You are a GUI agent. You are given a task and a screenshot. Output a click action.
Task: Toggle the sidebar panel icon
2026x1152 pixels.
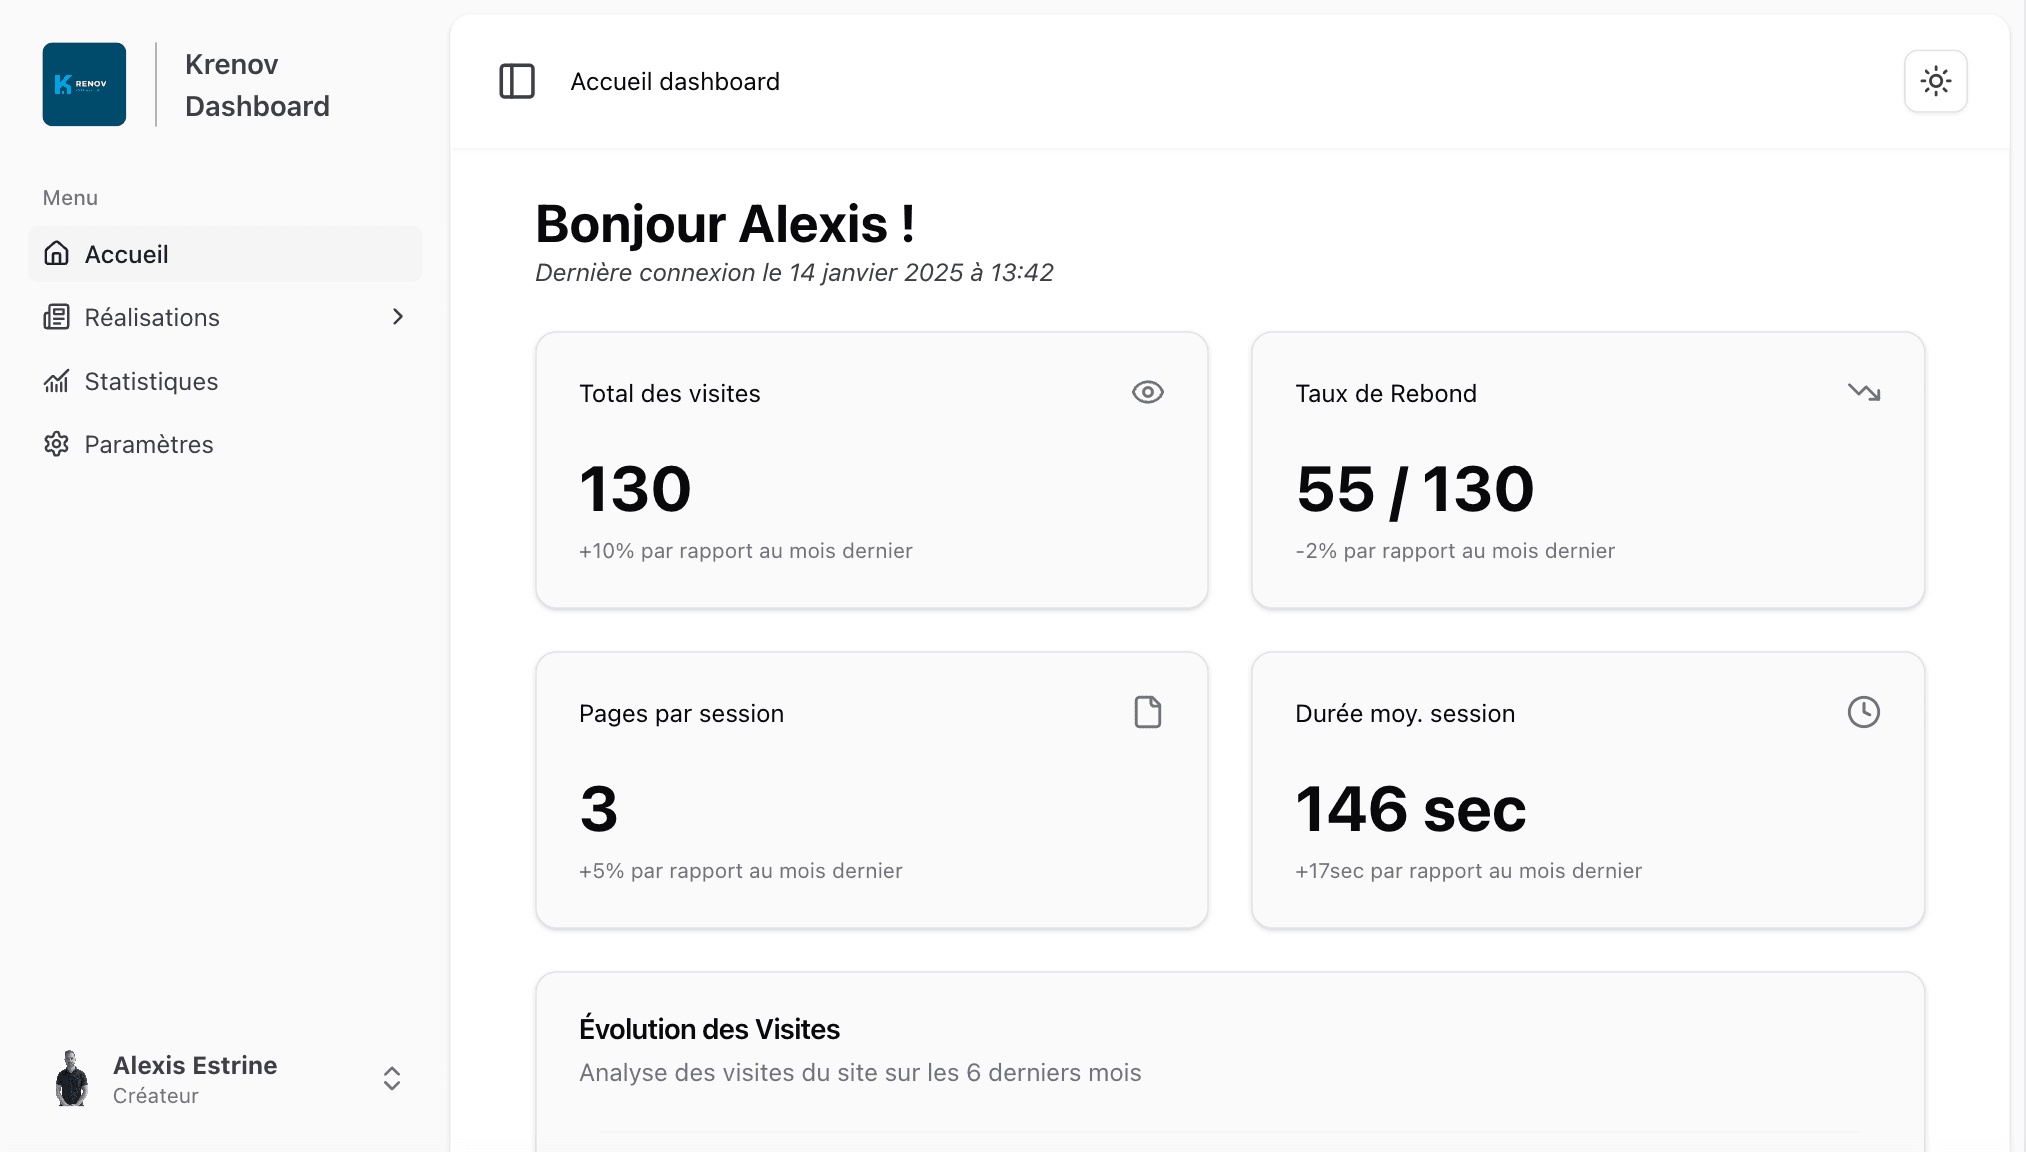coord(516,82)
